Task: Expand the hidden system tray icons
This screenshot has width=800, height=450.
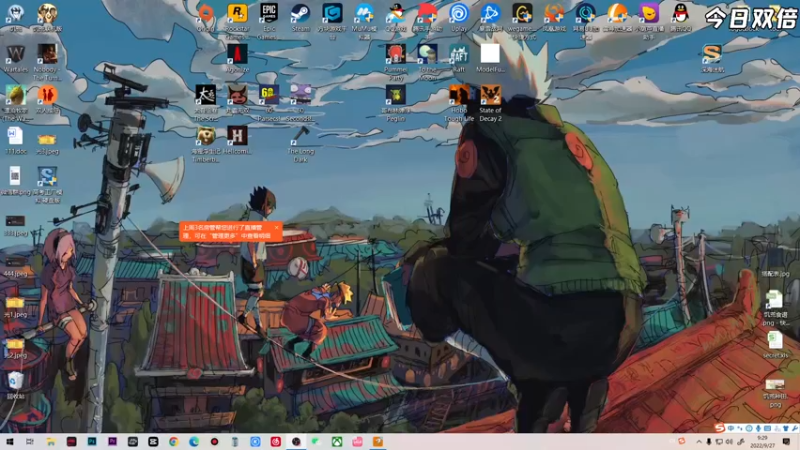Action: click(x=698, y=442)
